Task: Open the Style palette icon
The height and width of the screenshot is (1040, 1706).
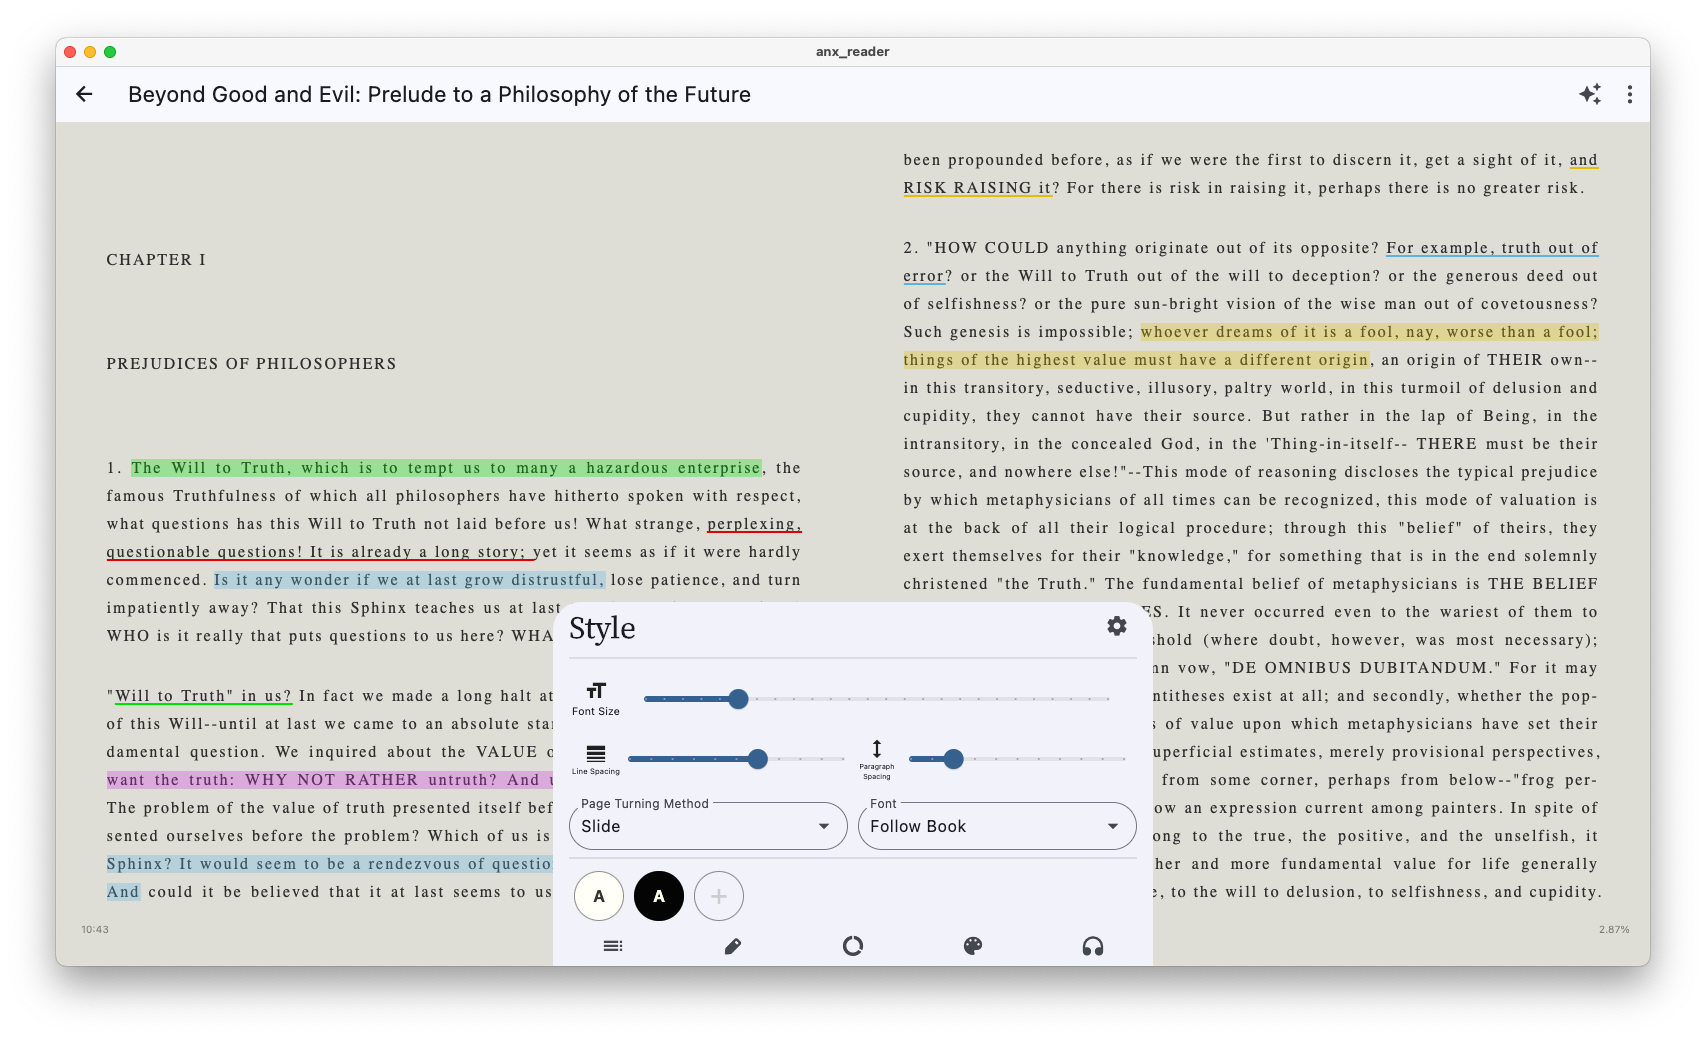Action: pos(973,945)
